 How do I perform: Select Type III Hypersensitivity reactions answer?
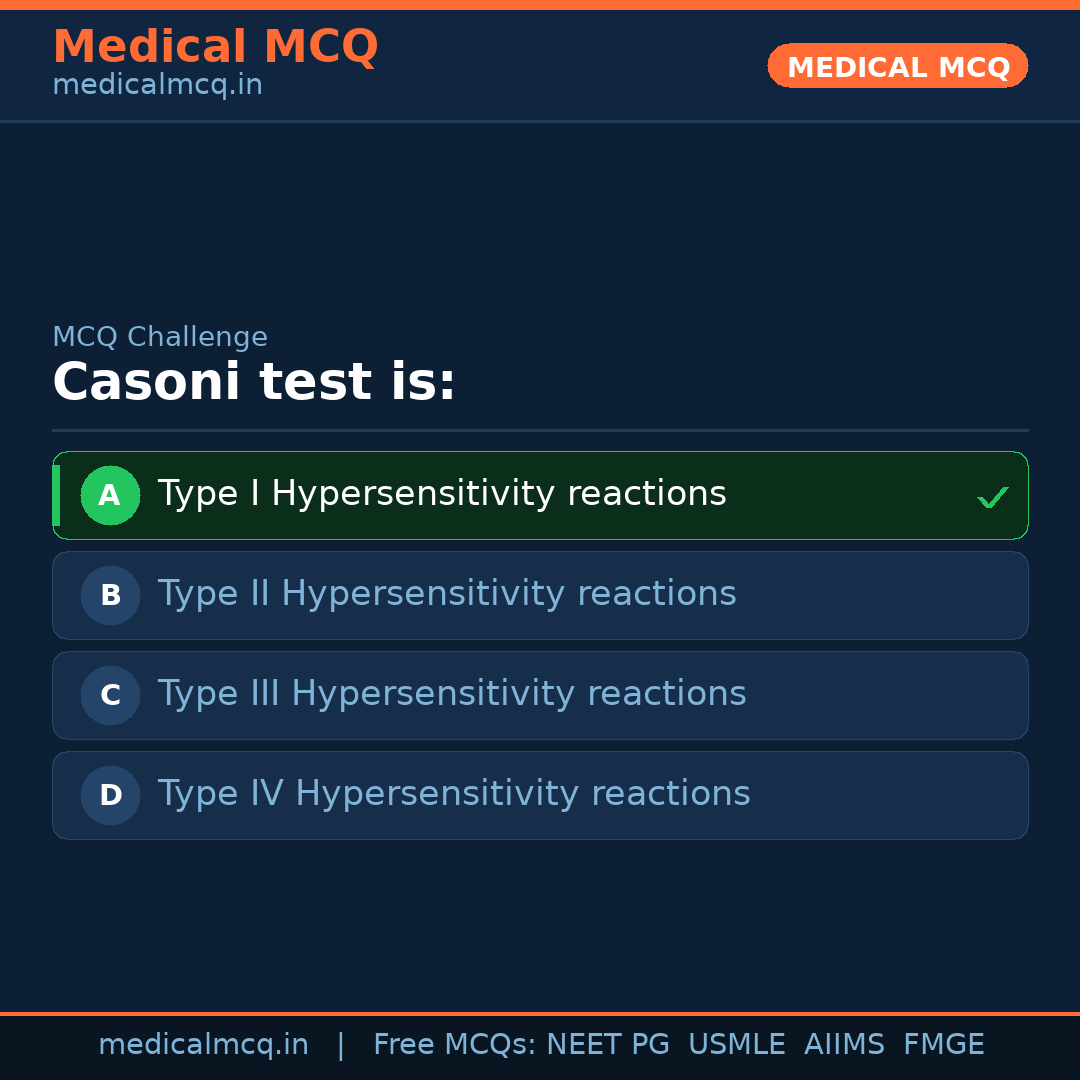452,694
